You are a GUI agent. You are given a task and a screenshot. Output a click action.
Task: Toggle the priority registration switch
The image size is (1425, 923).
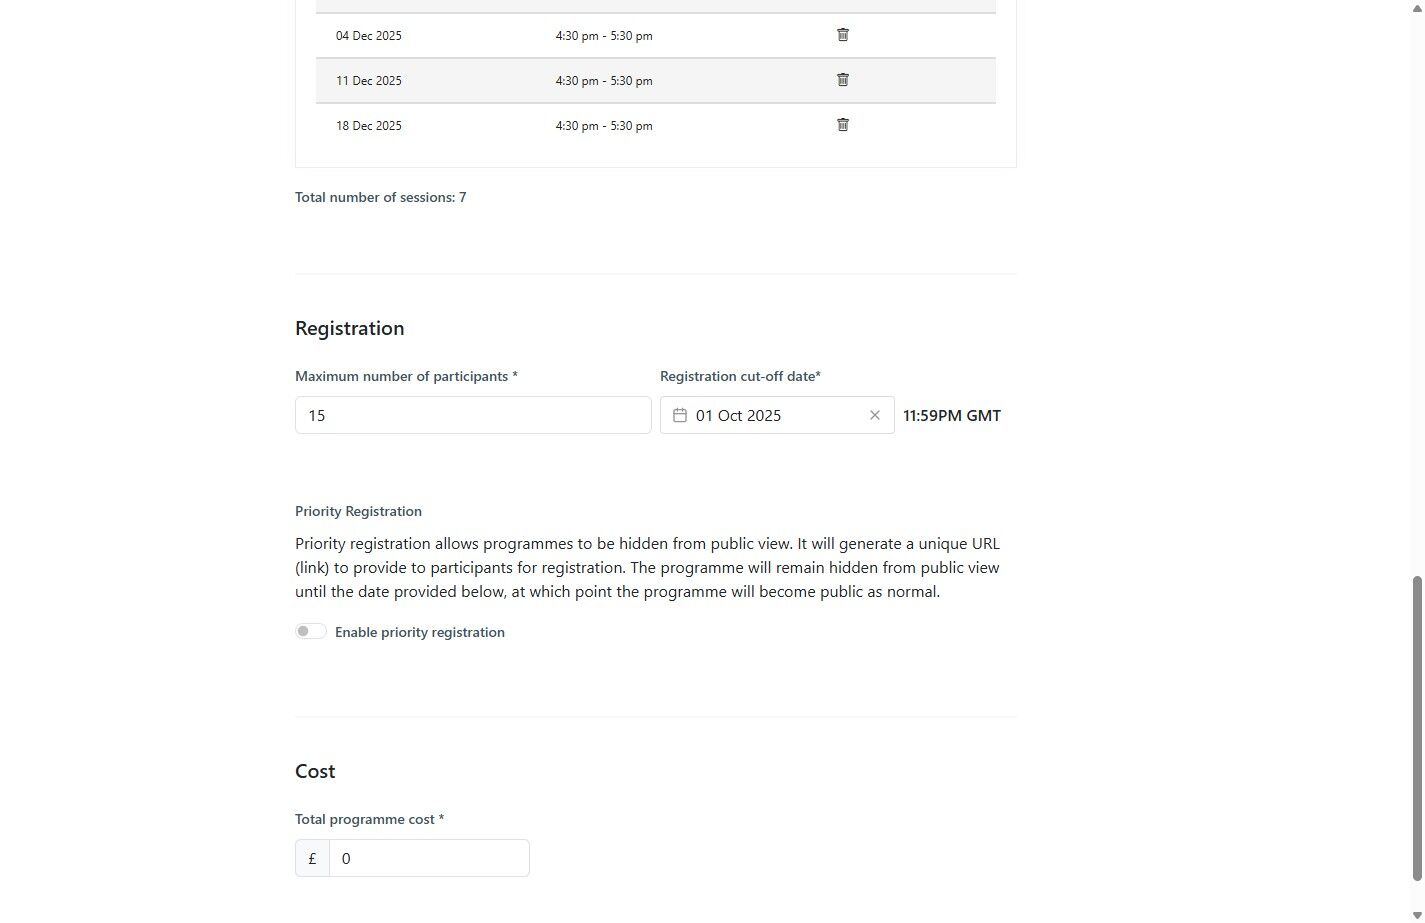click(x=311, y=631)
